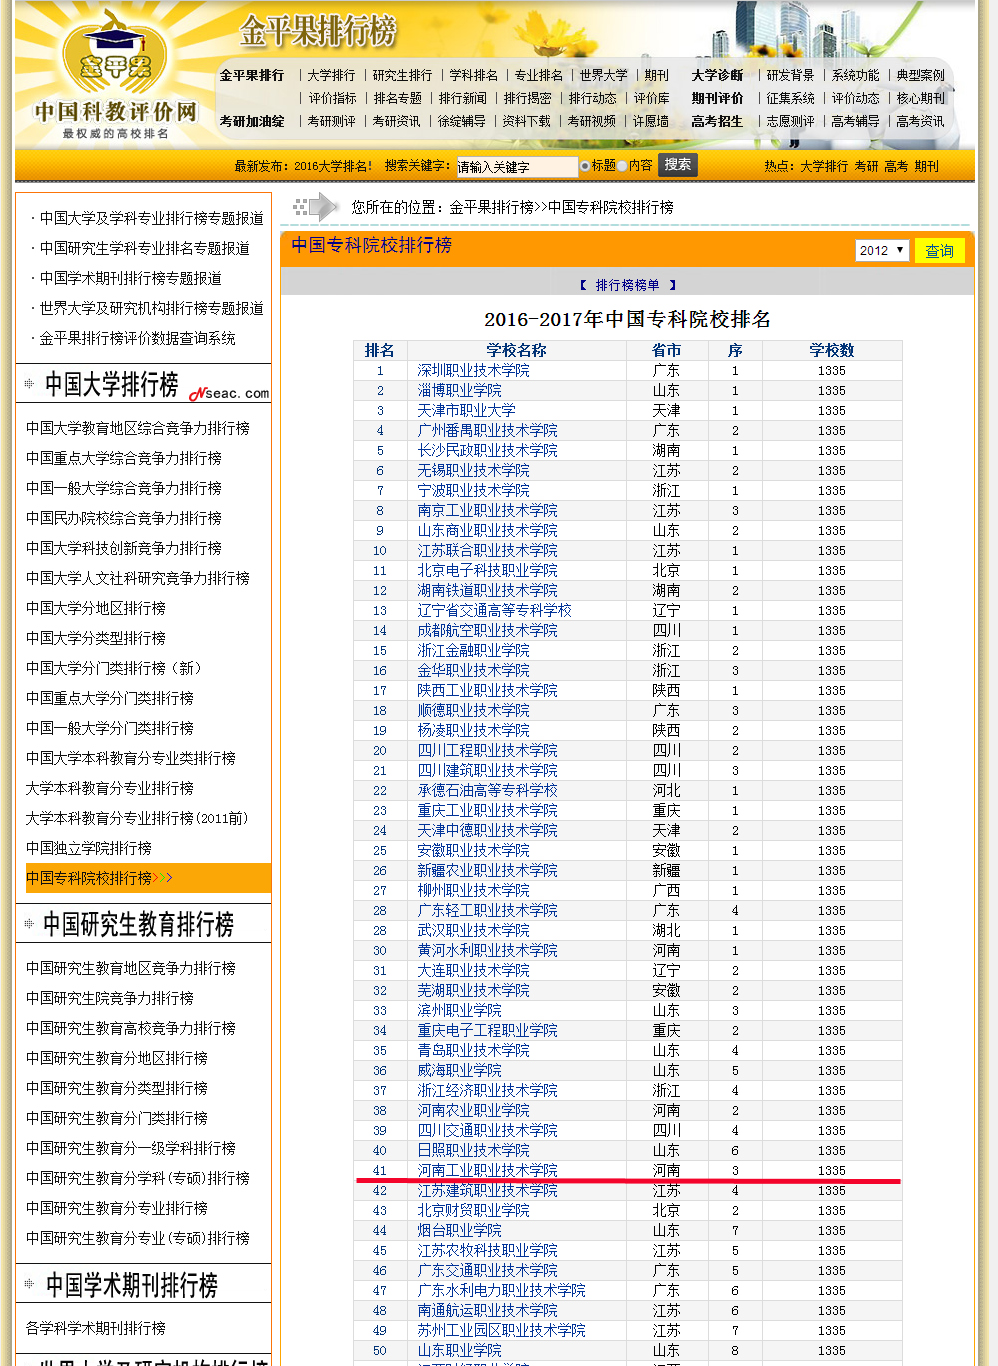The image size is (998, 1366).
Task: Open 世界大学 in the top navigation
Action: click(603, 75)
